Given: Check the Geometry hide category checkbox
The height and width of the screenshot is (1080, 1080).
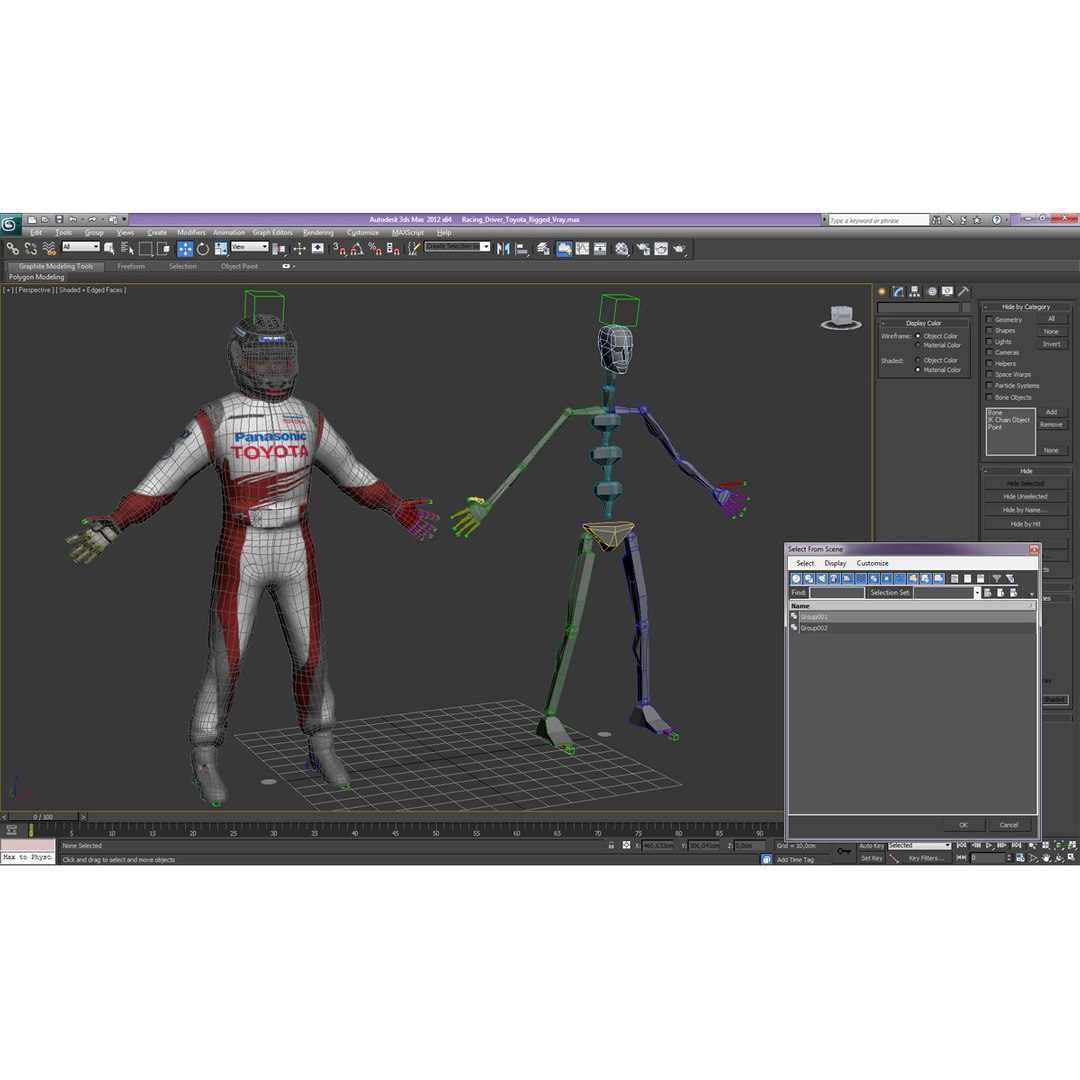Looking at the screenshot, I should click(x=989, y=320).
